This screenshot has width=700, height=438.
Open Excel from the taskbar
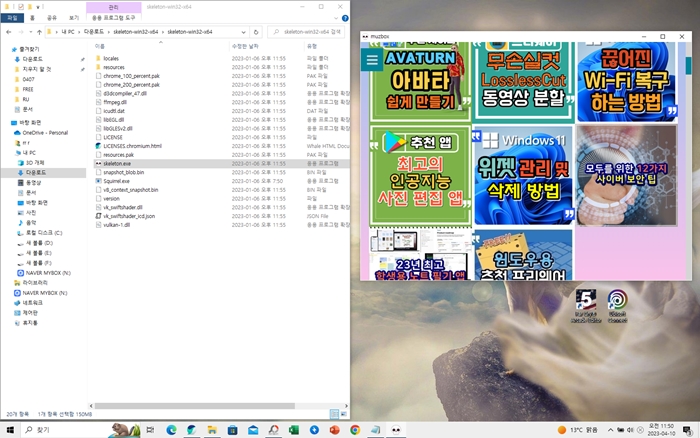(x=294, y=430)
